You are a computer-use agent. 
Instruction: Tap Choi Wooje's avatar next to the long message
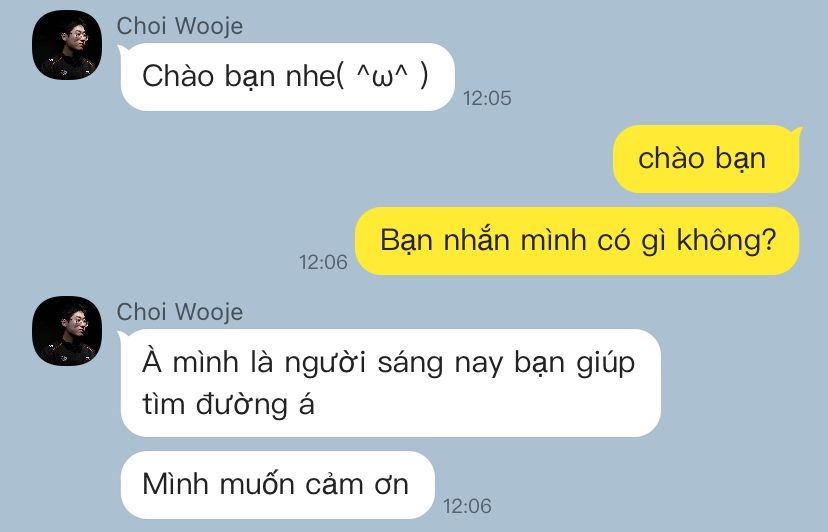click(67, 331)
